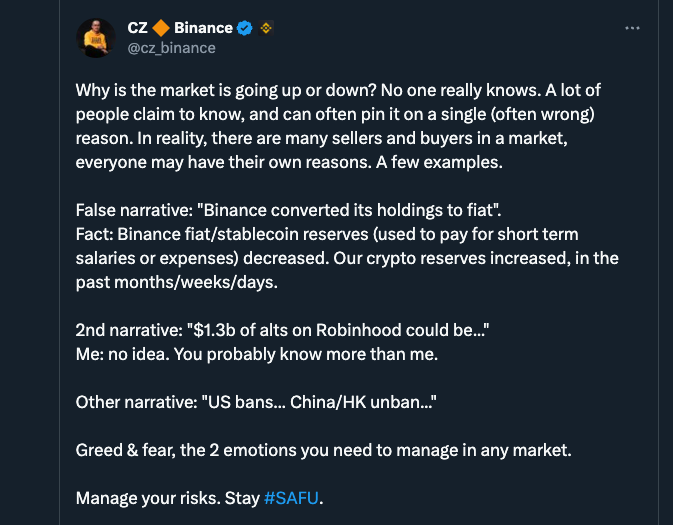The height and width of the screenshot is (525, 673).
Task: Click the 'everyone may have their own reasons' line
Action: (x=289, y=162)
